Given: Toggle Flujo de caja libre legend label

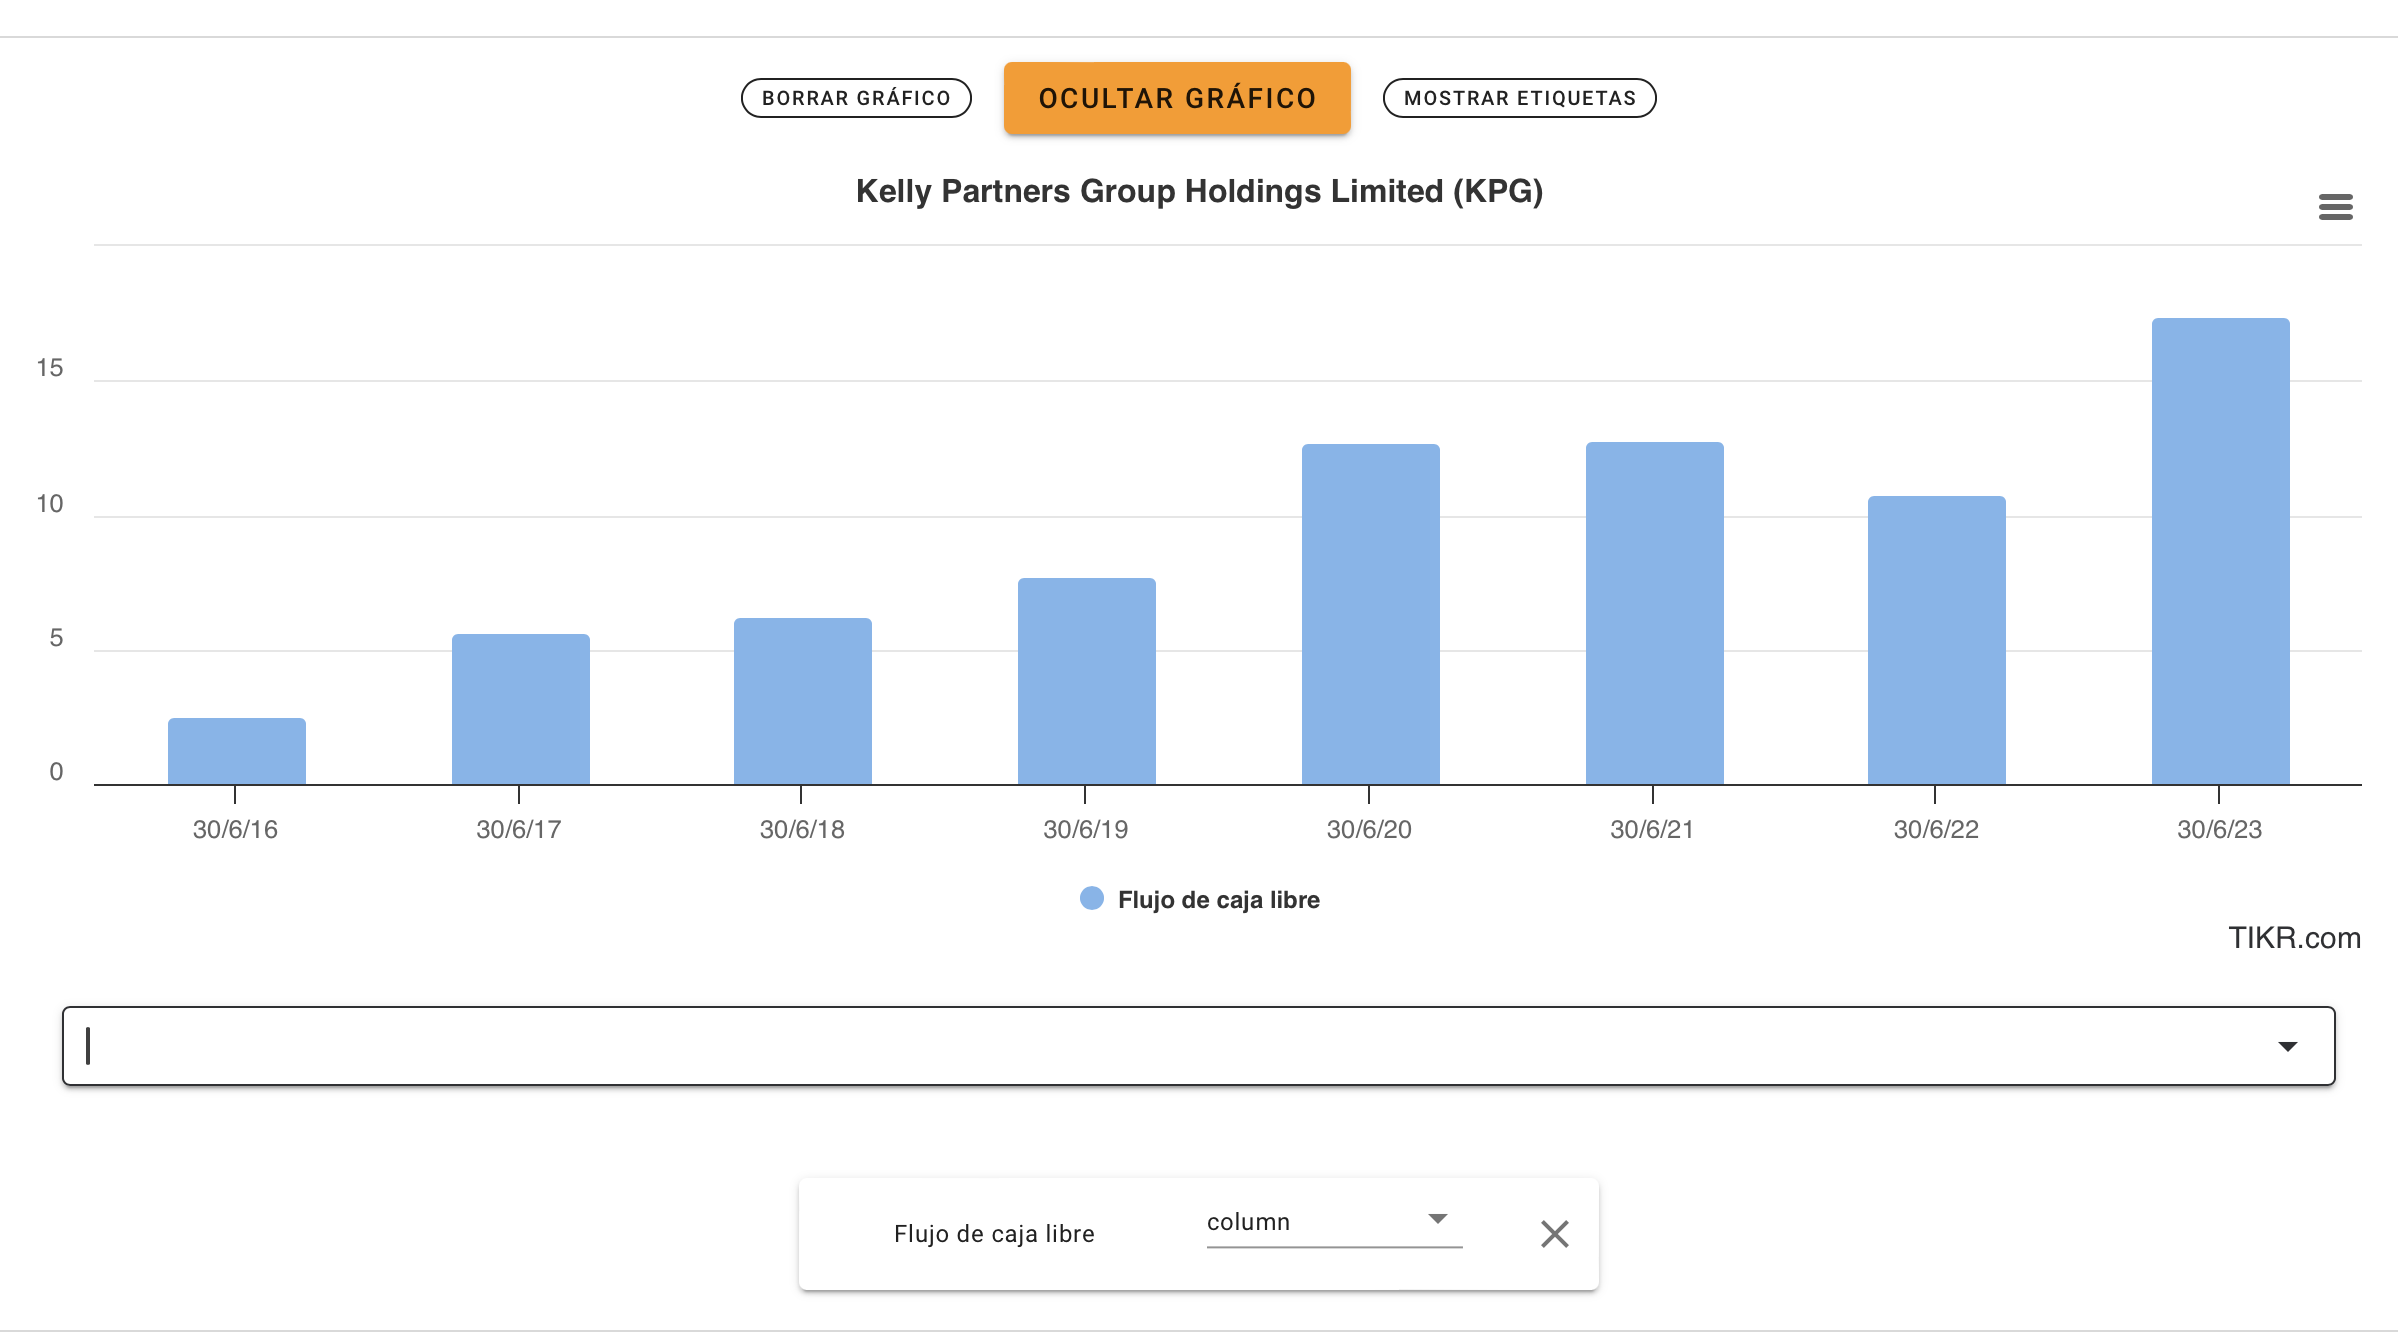Looking at the screenshot, I should coord(1218,899).
